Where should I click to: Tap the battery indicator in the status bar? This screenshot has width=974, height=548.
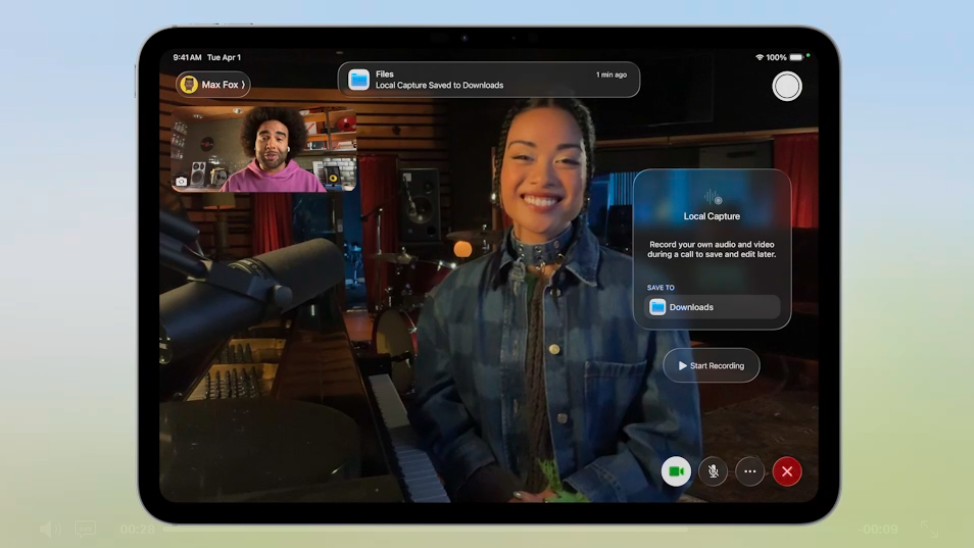pos(797,58)
